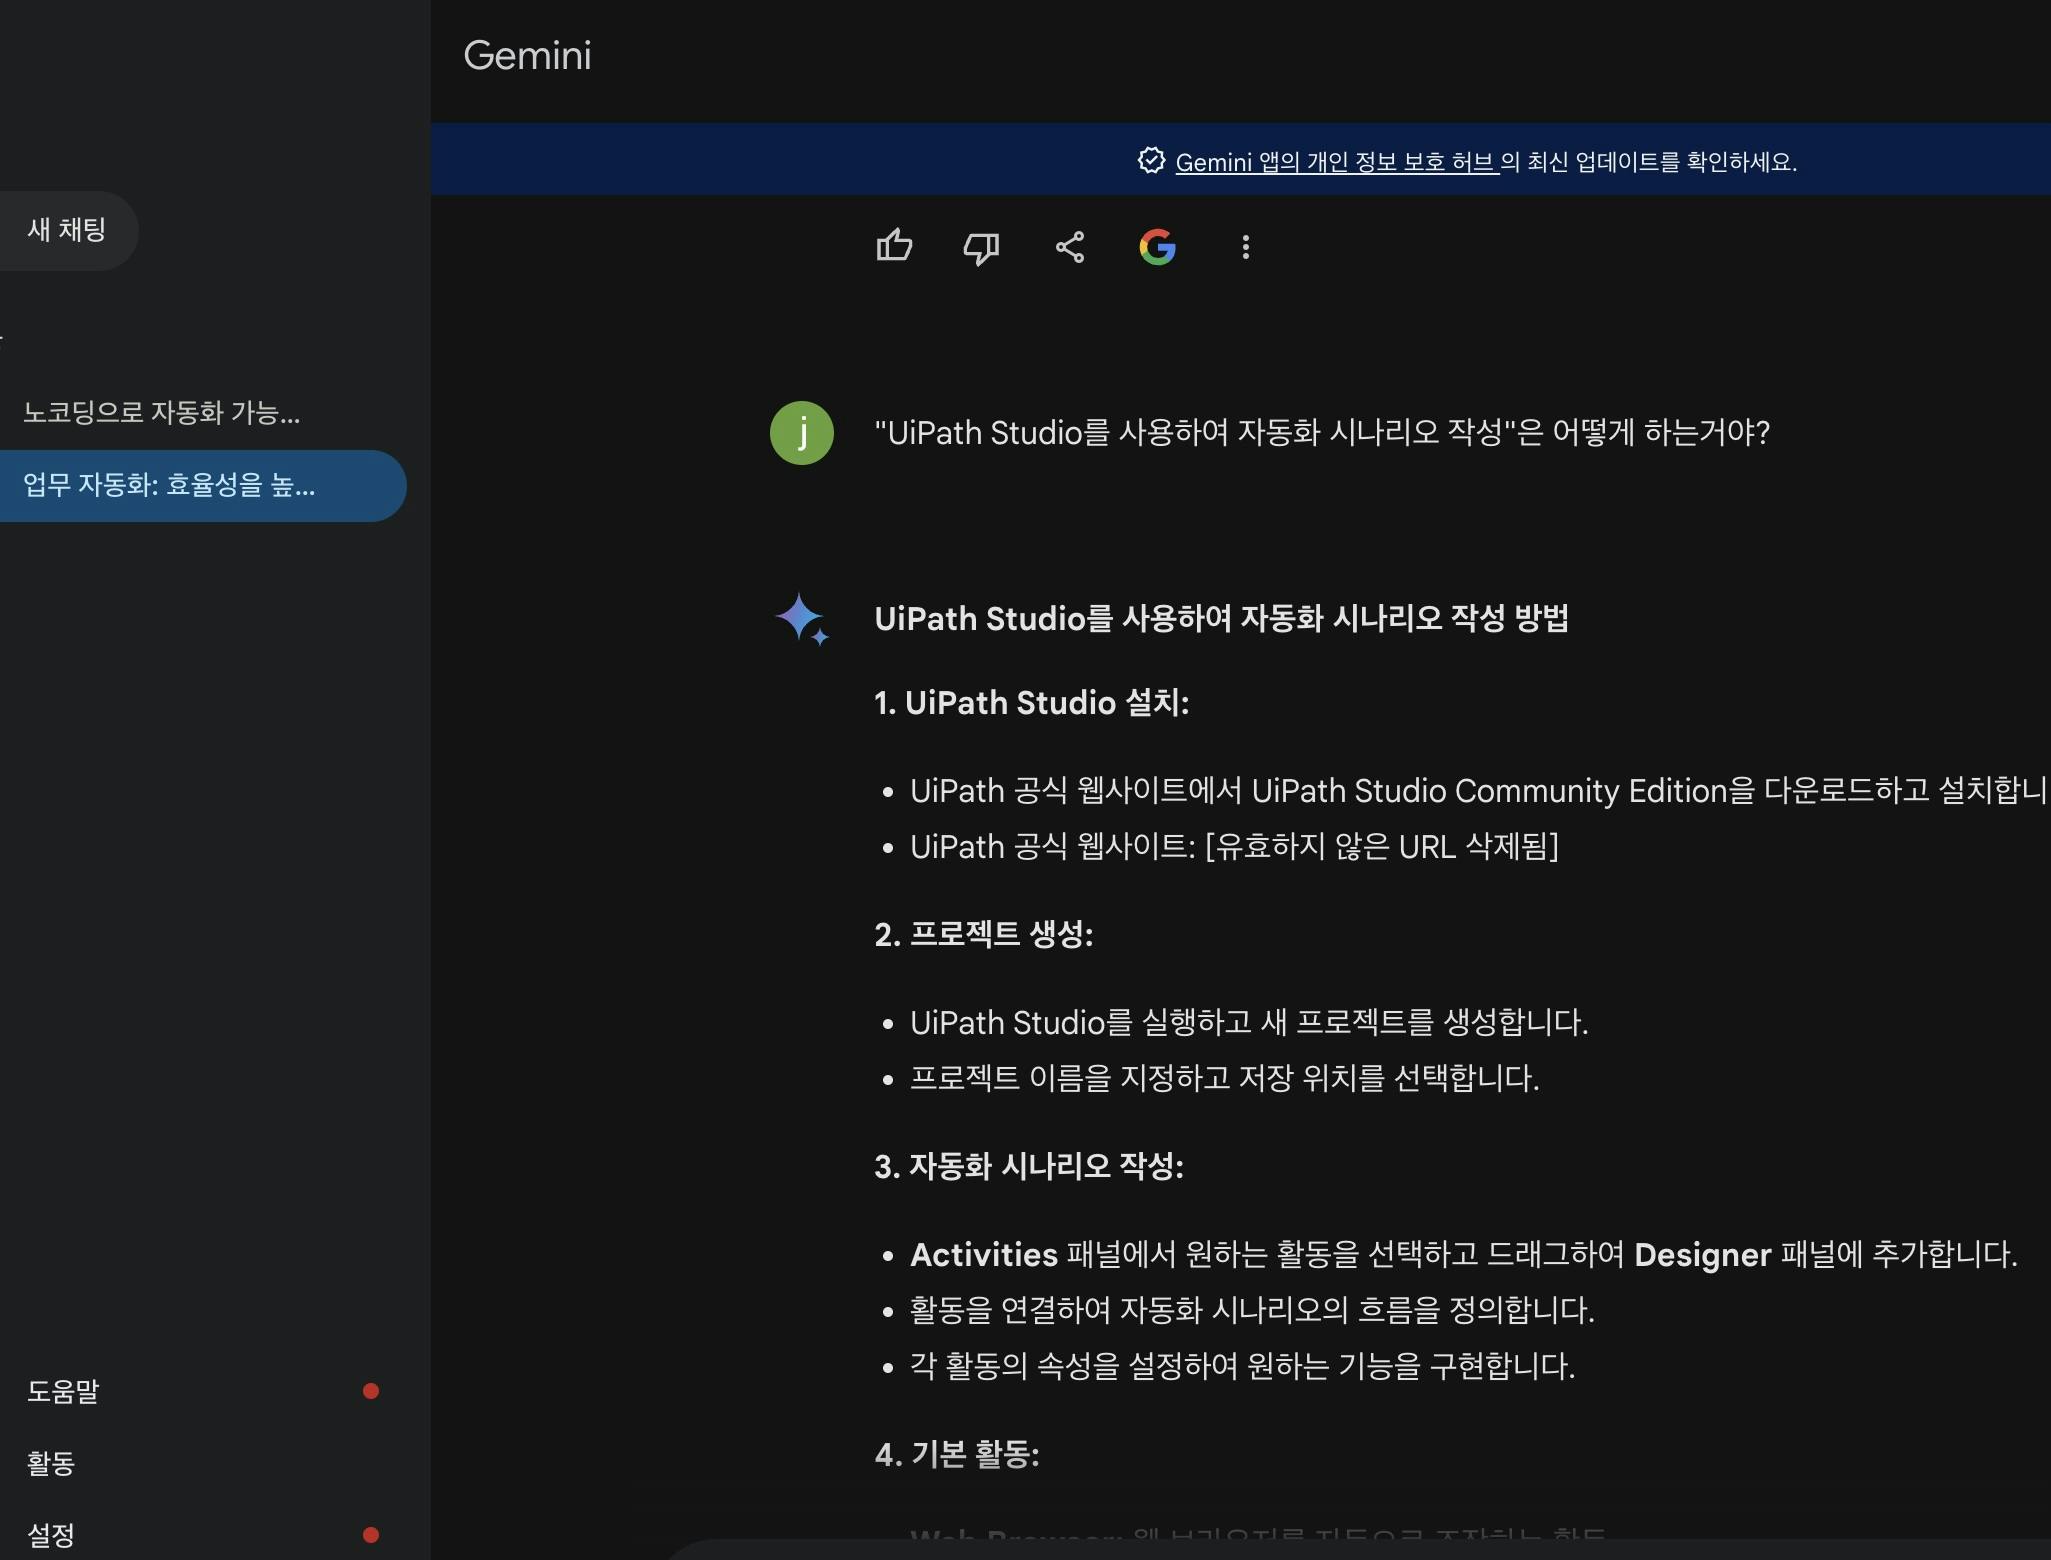Click the red notification dot beside 설정
2051x1560 pixels.
click(371, 1535)
